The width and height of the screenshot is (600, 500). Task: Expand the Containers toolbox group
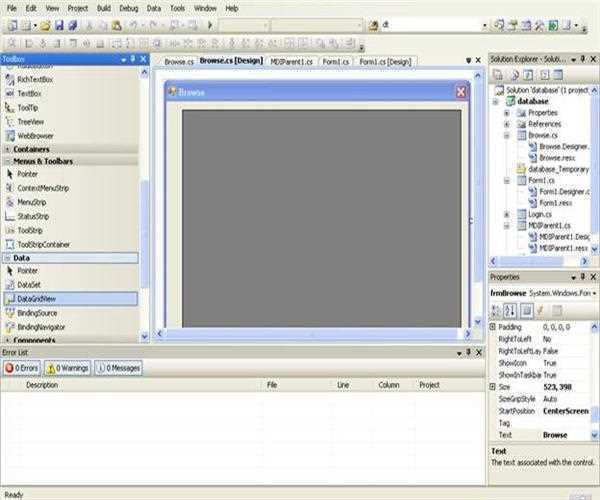[7, 149]
